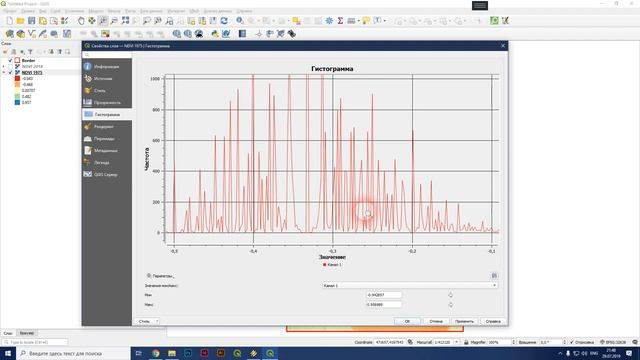Remove the selected layer via the Layers toolbar
The width and height of the screenshot is (640, 360).
(x=67, y=52)
